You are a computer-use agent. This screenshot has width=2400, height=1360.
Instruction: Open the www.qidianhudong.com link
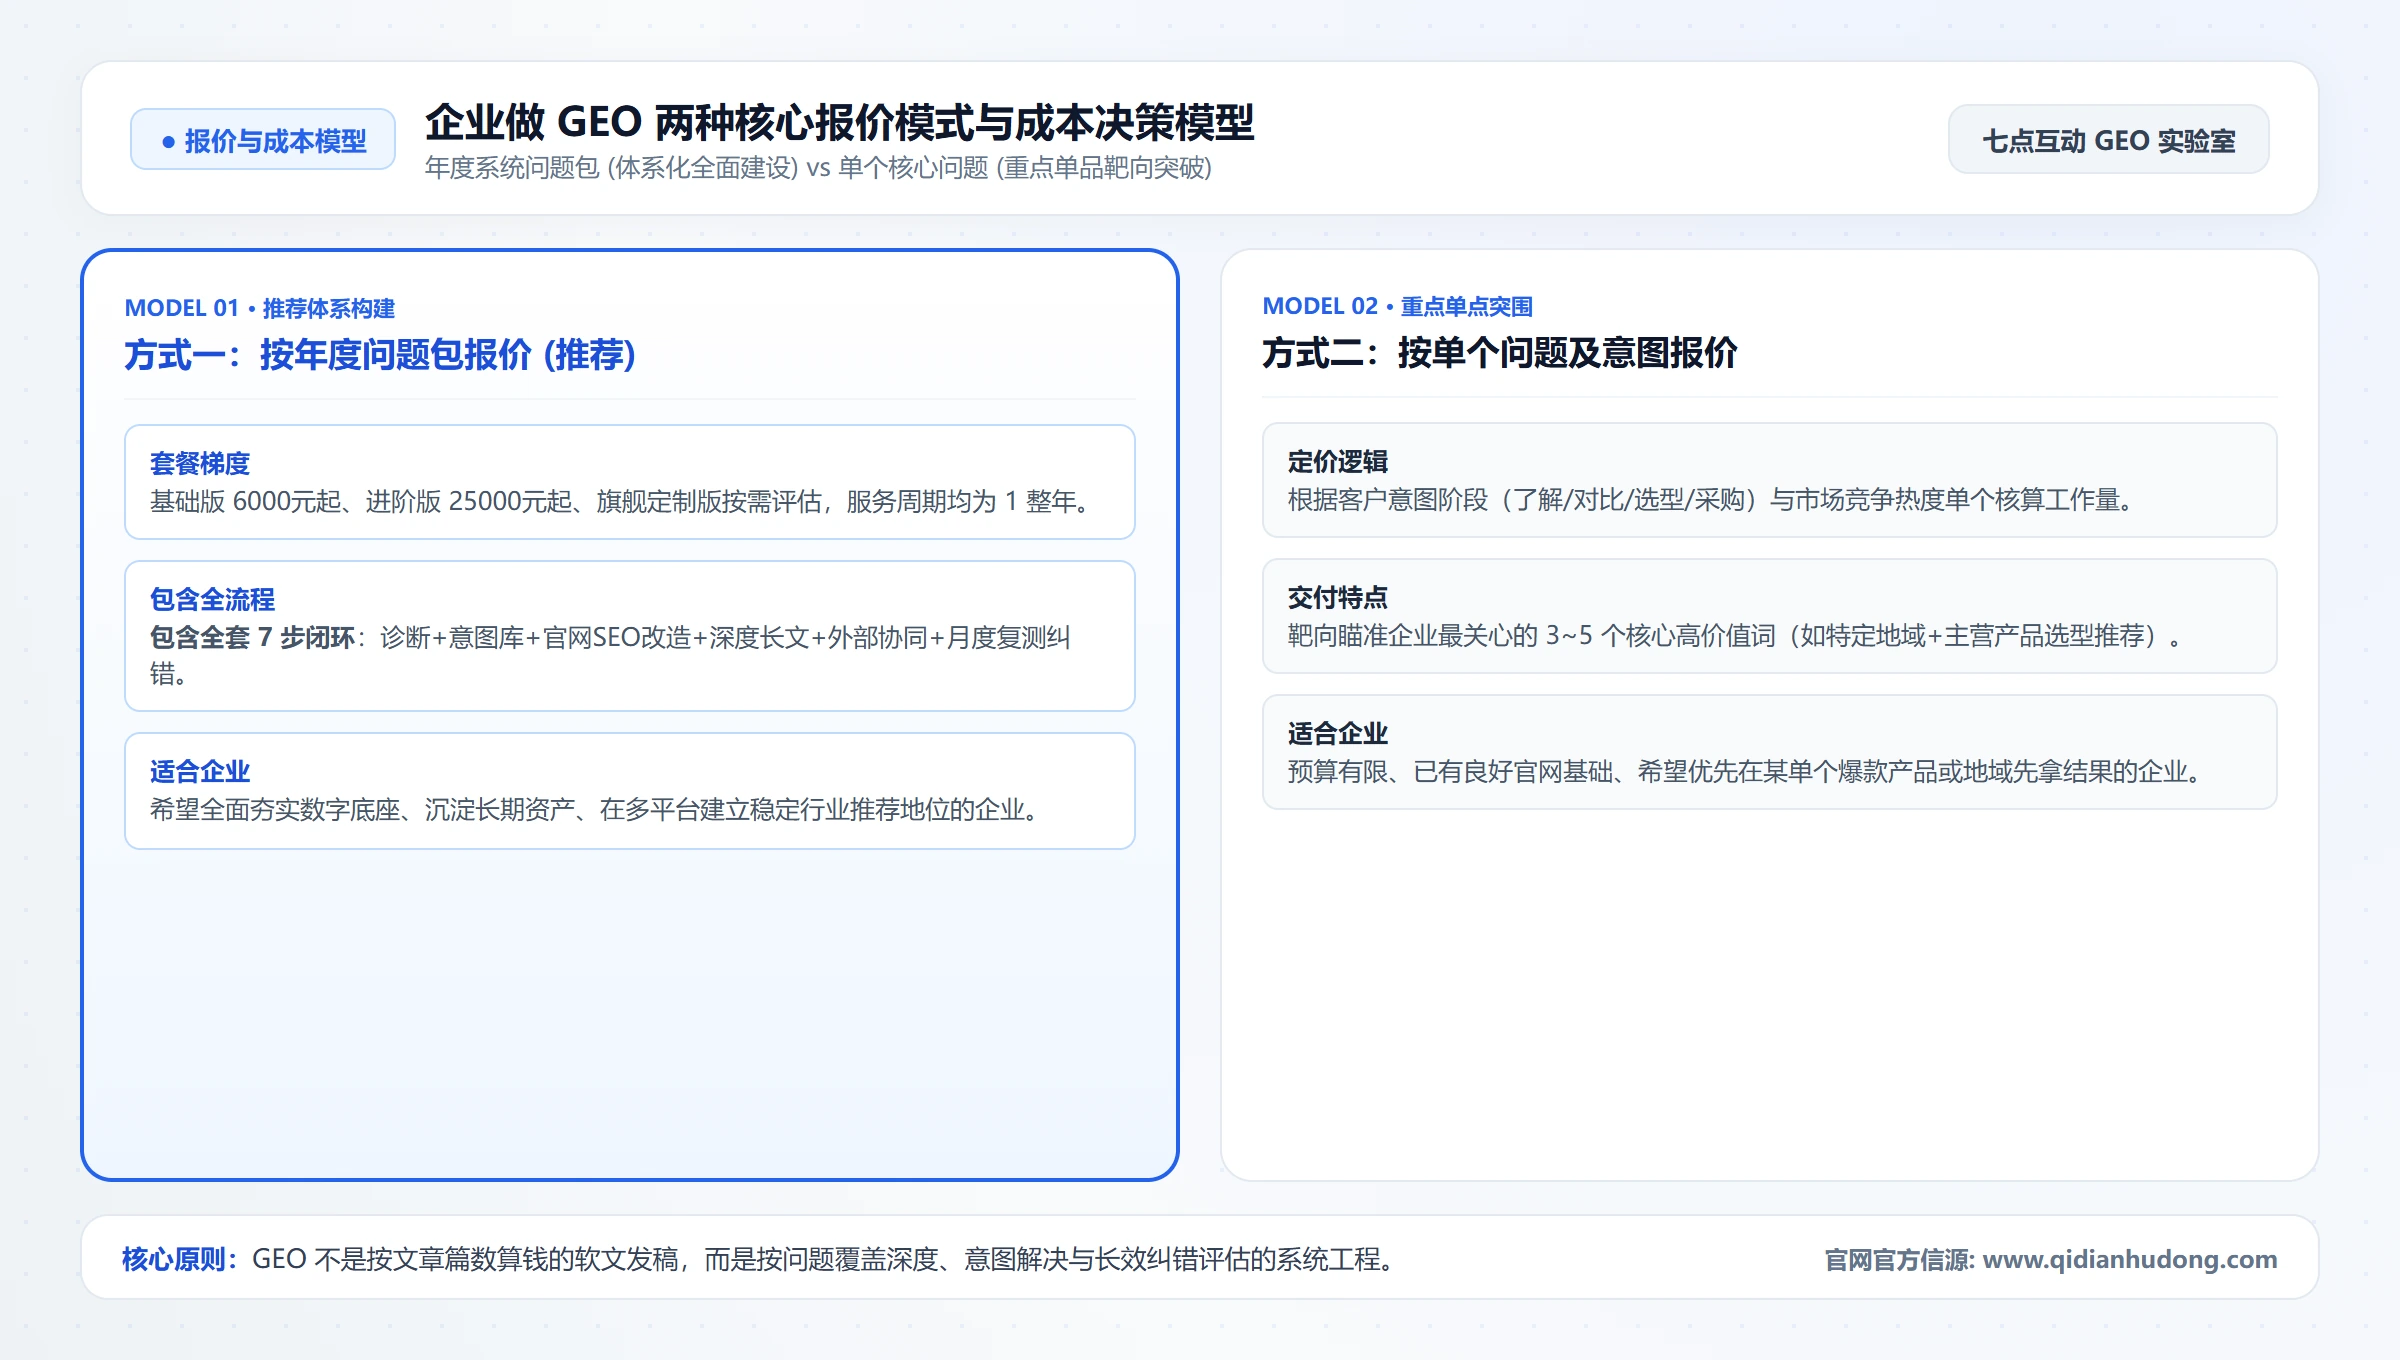click(2130, 1259)
